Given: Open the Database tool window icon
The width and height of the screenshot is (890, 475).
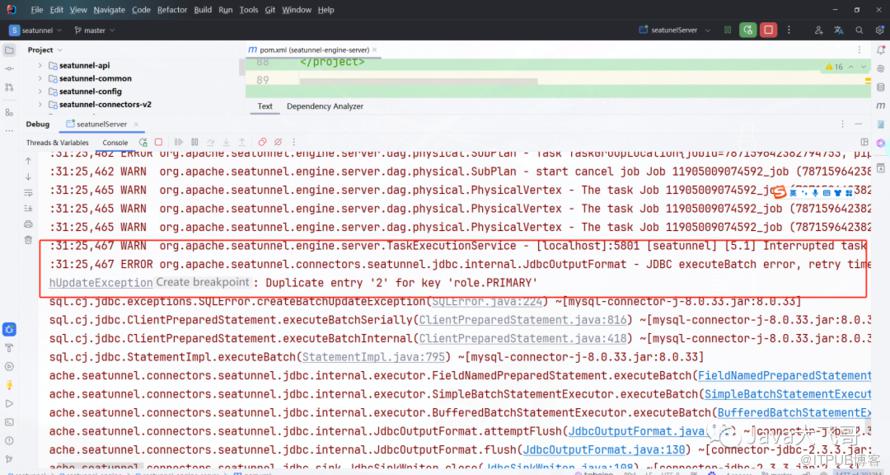Looking at the screenshot, I should [x=880, y=87].
